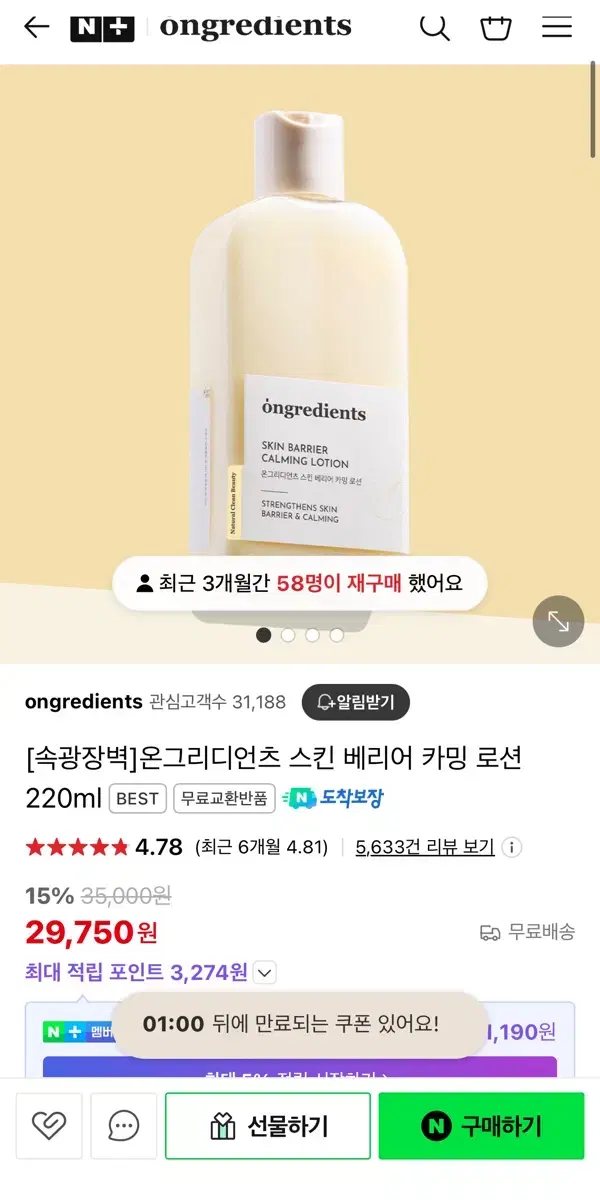The height and width of the screenshot is (1200, 600).
Task: Open the shopping basket icon
Action: [496, 27]
